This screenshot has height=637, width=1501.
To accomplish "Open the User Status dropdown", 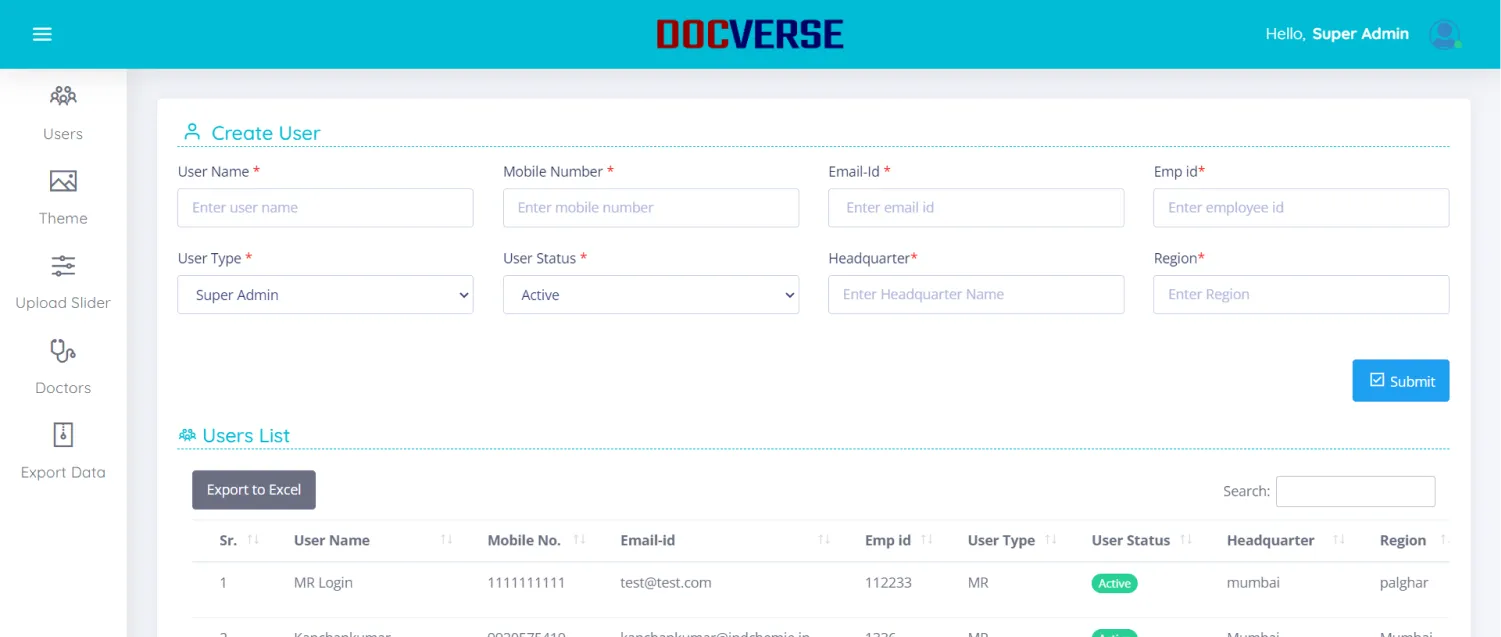I will click(651, 295).
